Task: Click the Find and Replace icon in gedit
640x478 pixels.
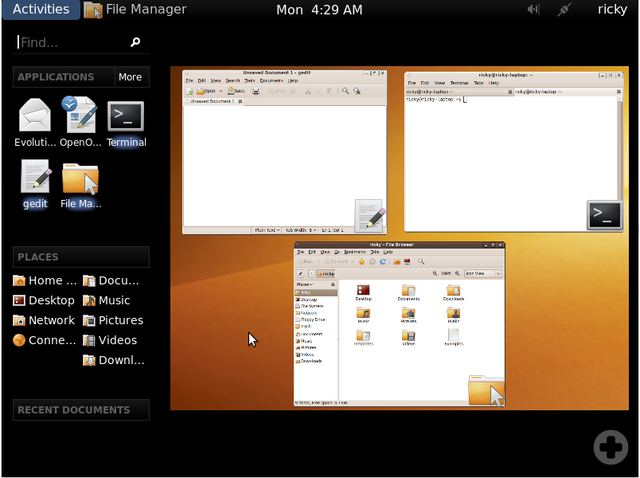Action: coord(357,91)
